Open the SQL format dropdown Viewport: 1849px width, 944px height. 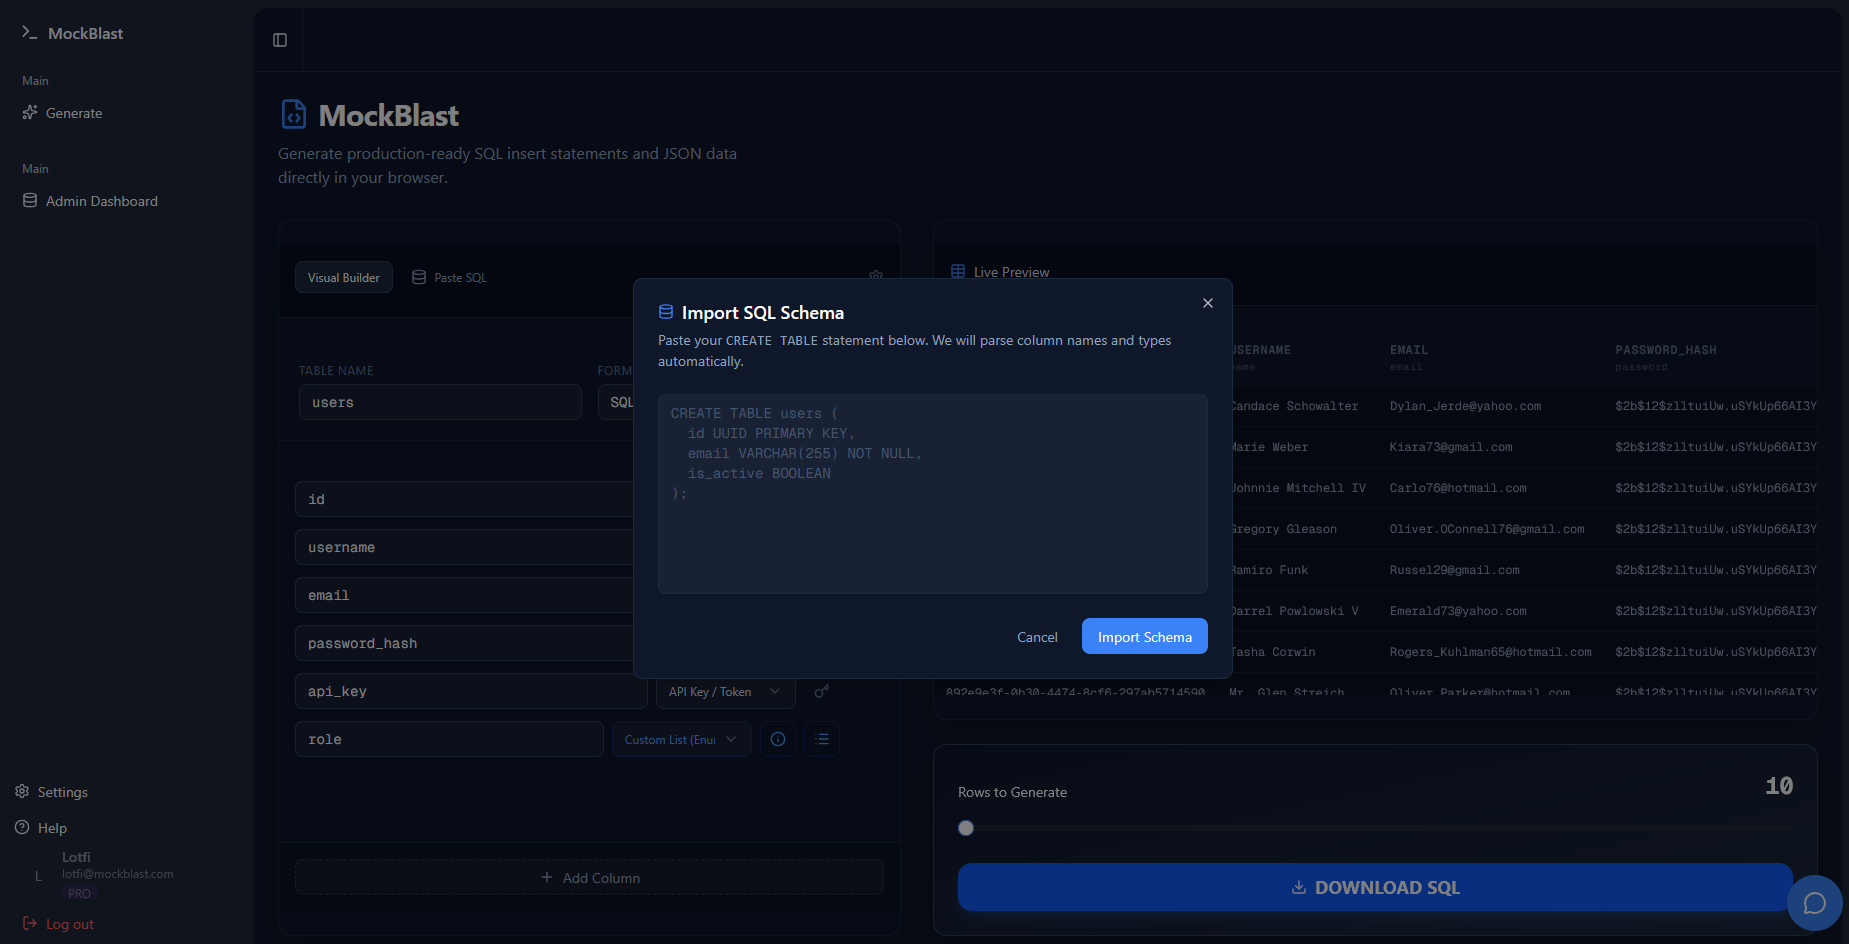point(616,402)
